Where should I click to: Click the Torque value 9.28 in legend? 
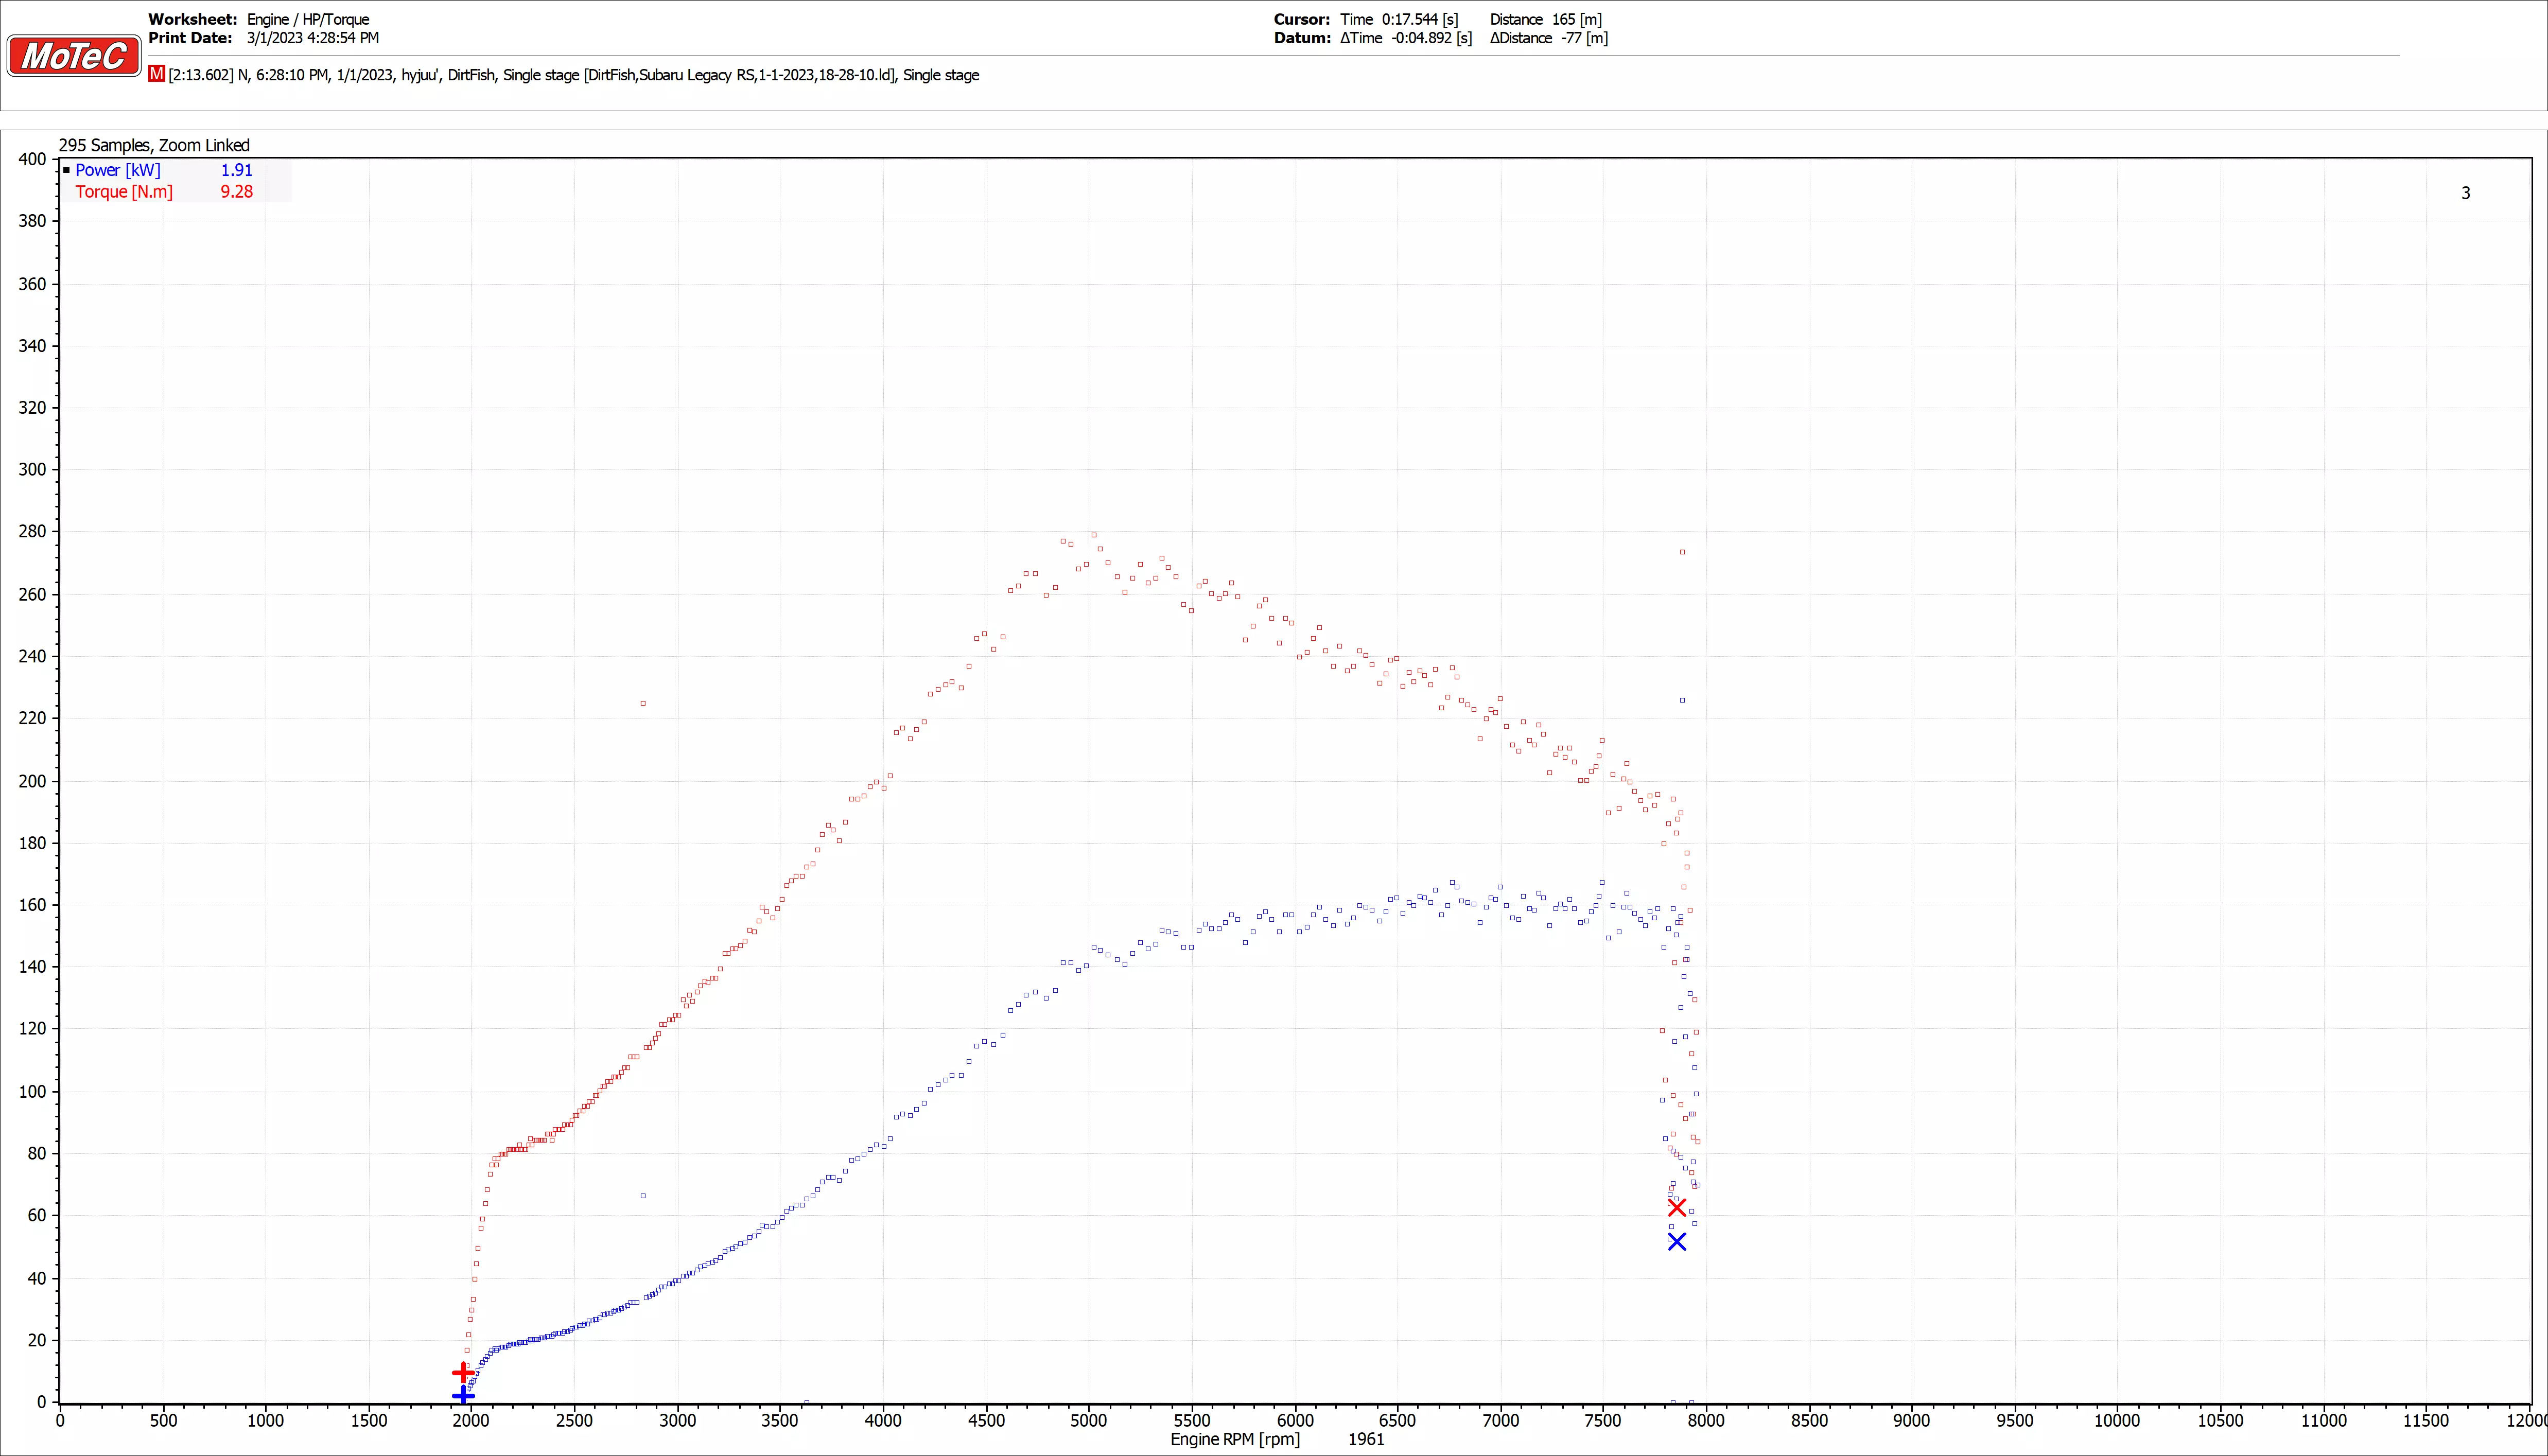236,192
